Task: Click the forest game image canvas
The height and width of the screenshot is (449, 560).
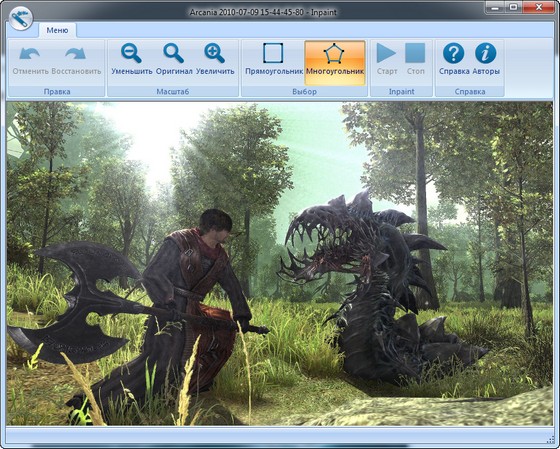Action: (279, 264)
